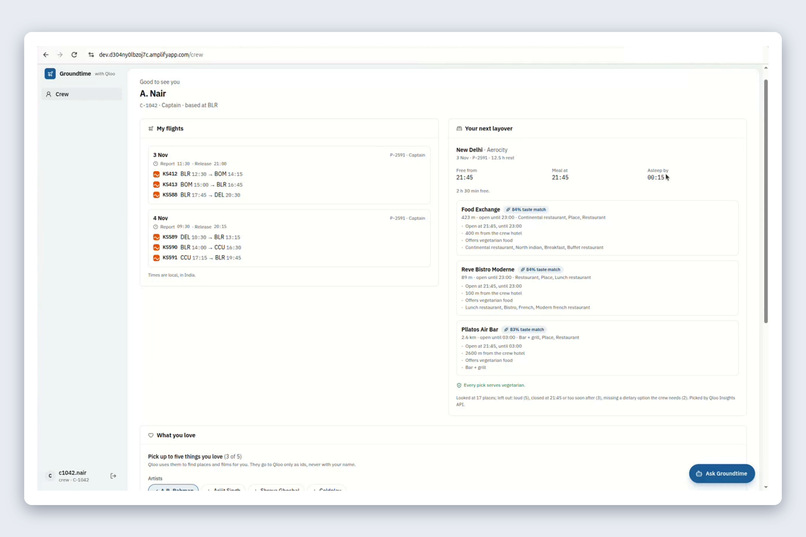This screenshot has height=537, width=806.
Task: Click the Your next layover header icon
Action: (x=459, y=128)
